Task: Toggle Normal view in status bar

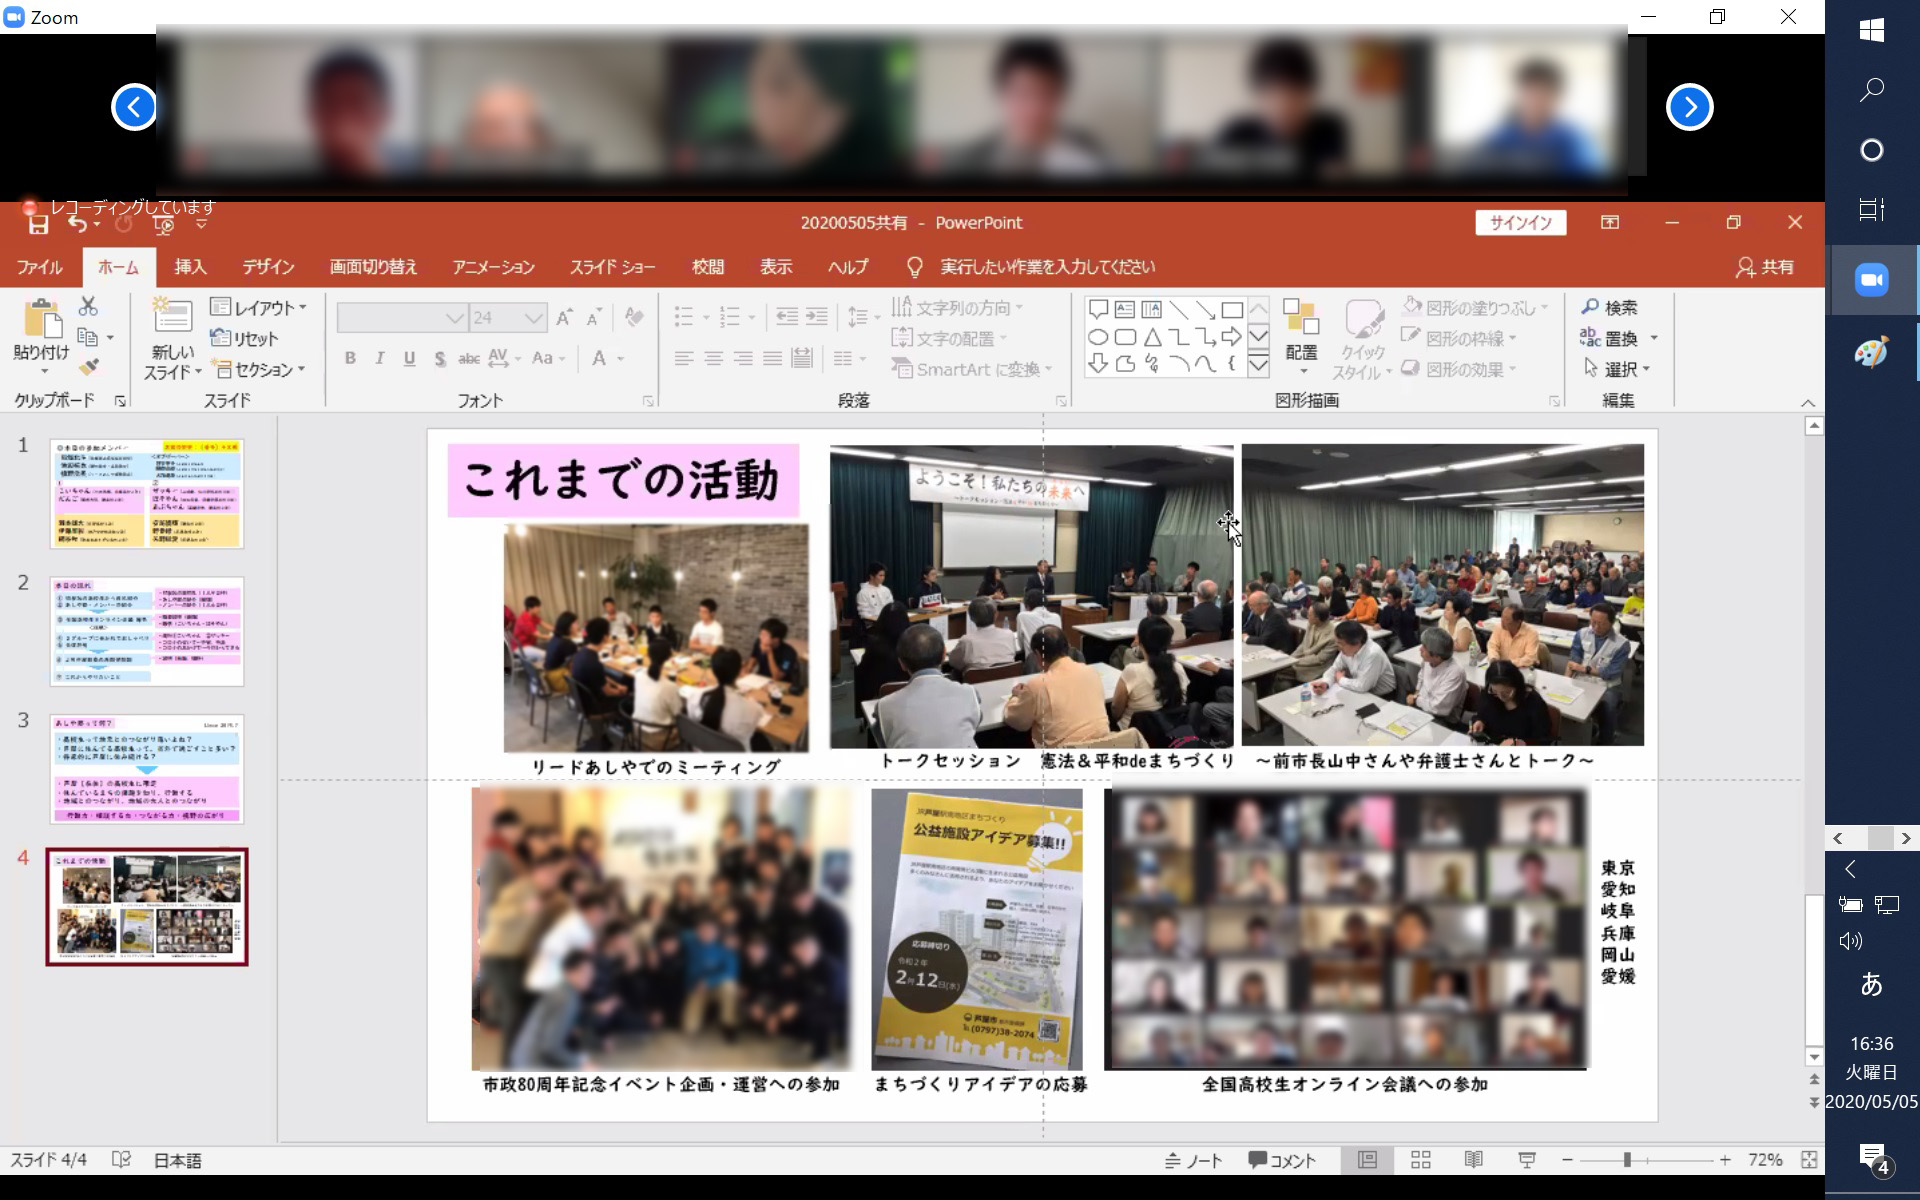Action: pyautogui.click(x=1367, y=1160)
